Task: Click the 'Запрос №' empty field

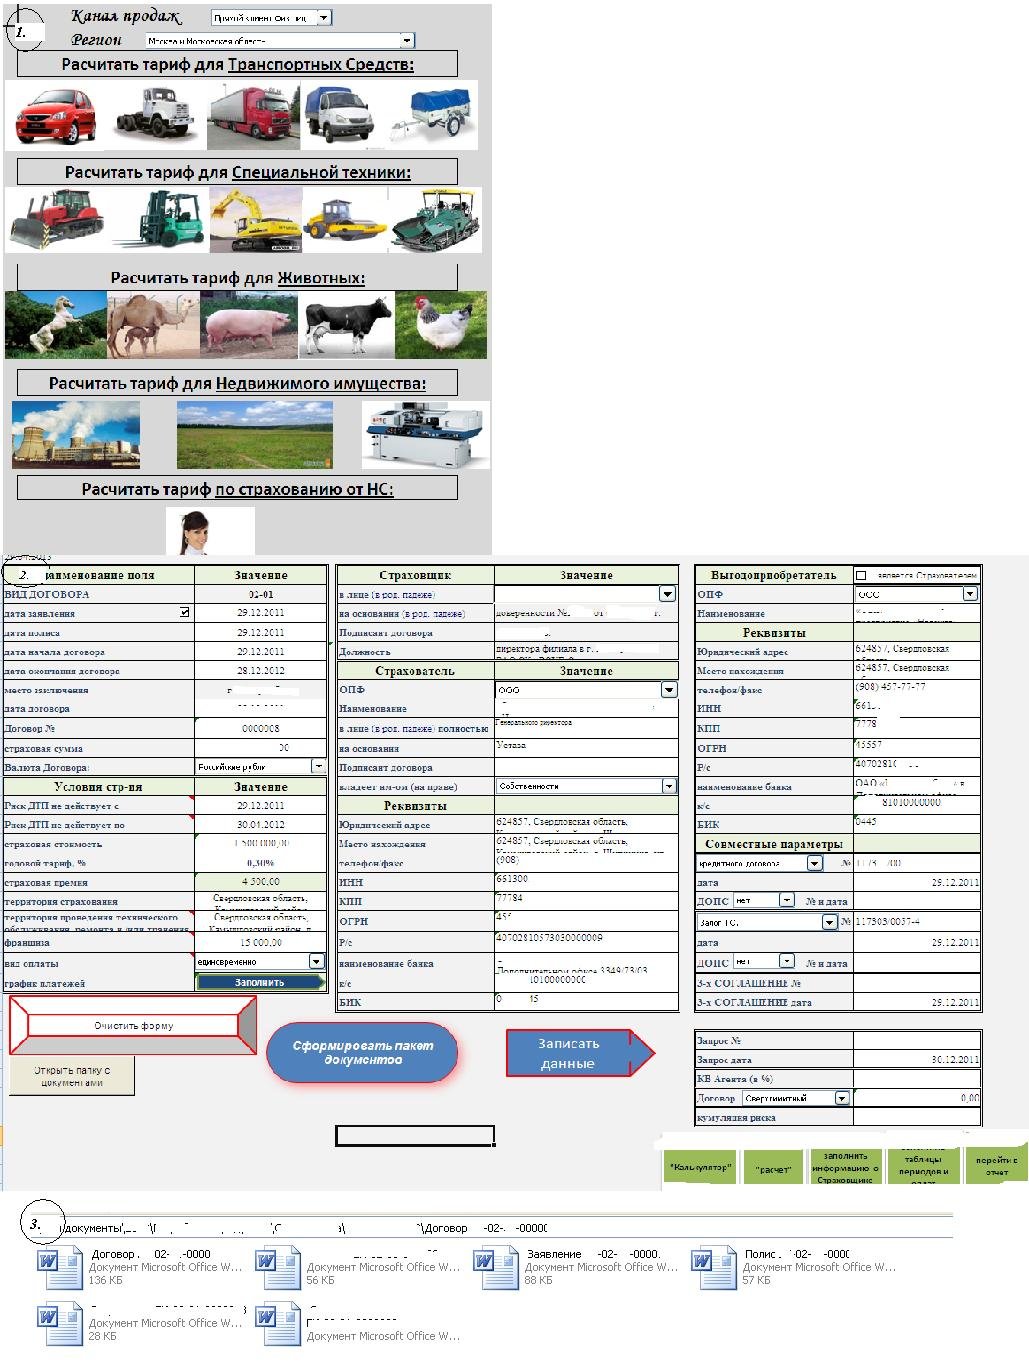Action: click(x=917, y=1040)
